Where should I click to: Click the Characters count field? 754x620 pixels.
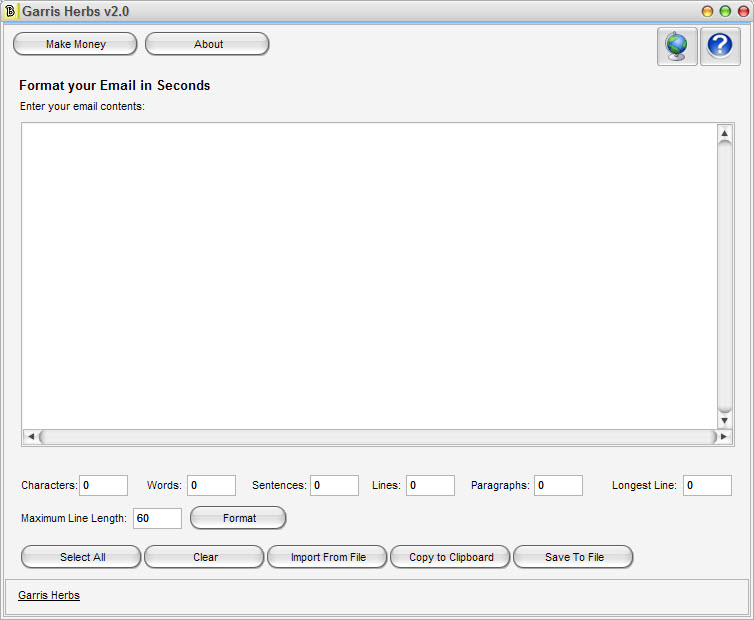[104, 485]
